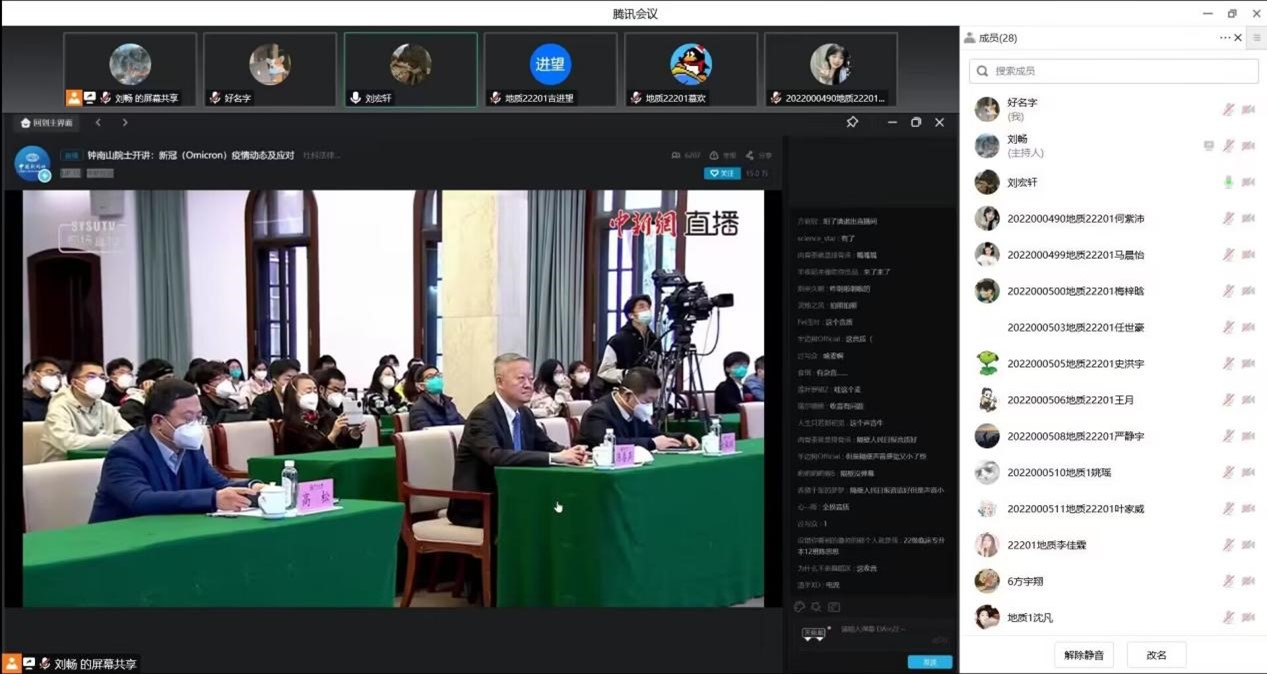1267x674 pixels.
Task: Click the danmaku settings gear icon below chat
Action: click(x=816, y=607)
